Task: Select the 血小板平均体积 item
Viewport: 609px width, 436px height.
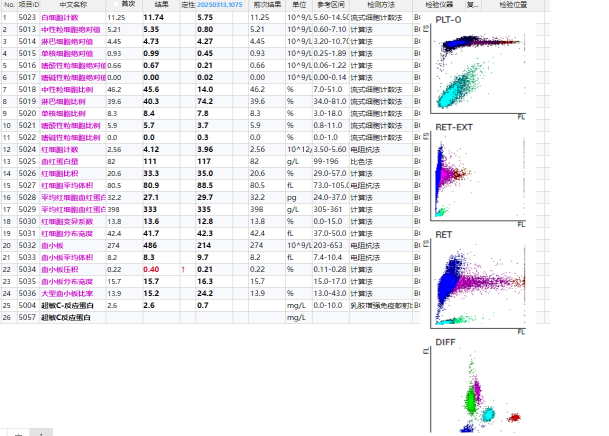Action: (67, 257)
